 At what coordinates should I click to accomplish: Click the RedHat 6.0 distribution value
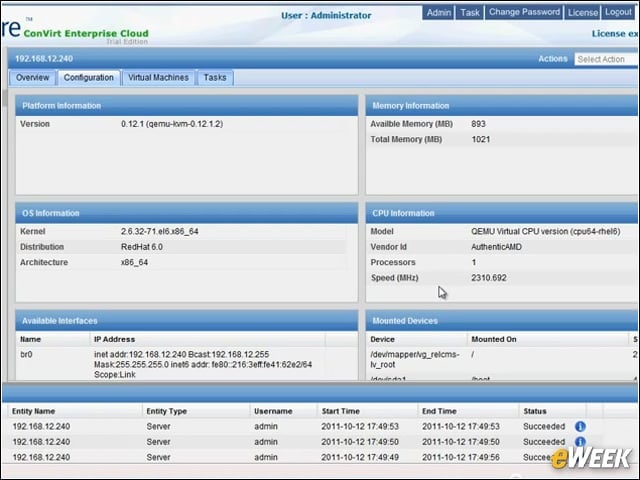pos(142,247)
